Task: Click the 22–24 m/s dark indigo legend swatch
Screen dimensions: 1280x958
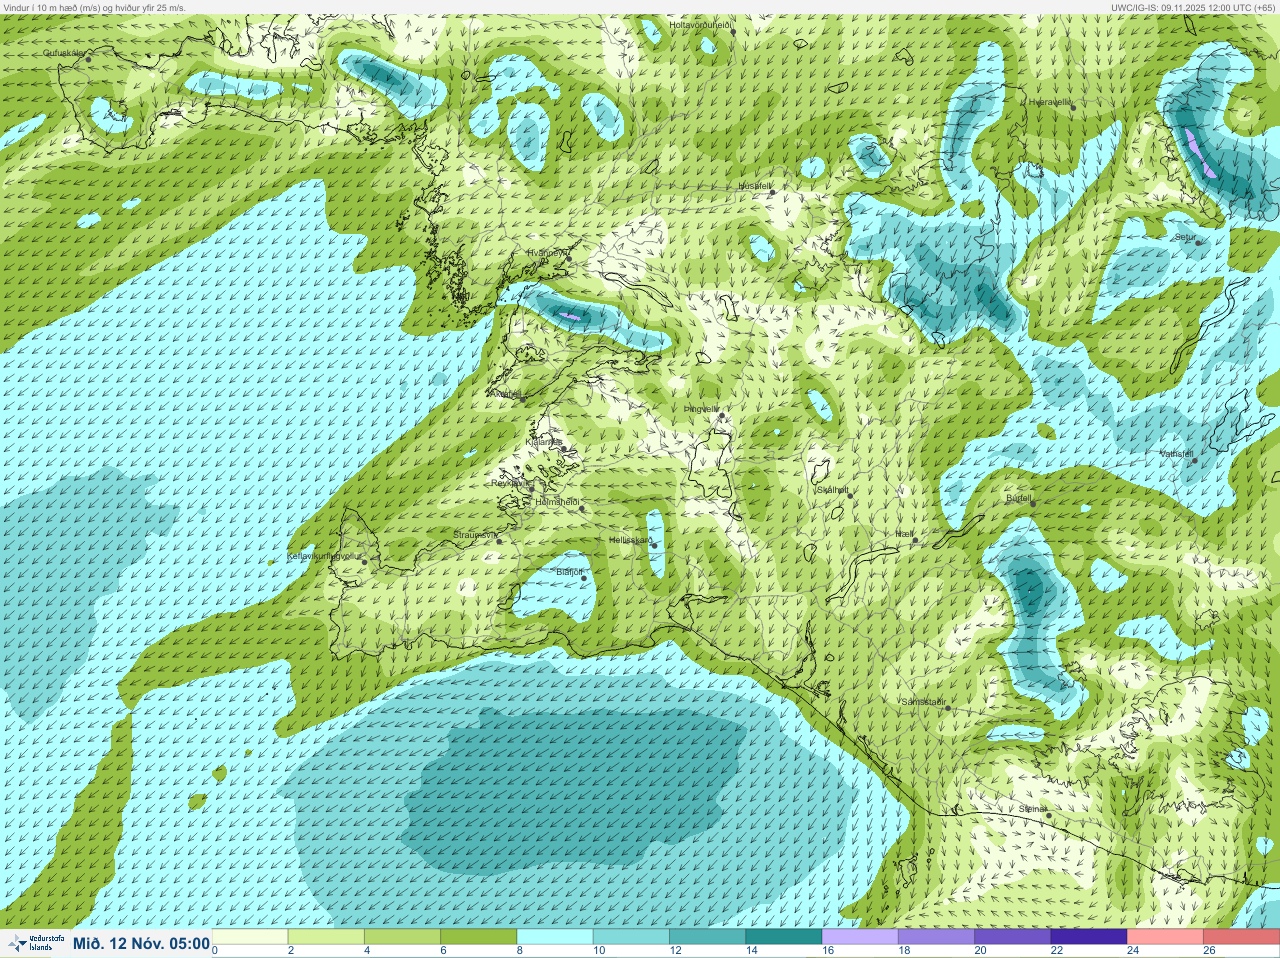Action: pyautogui.click(x=1088, y=937)
